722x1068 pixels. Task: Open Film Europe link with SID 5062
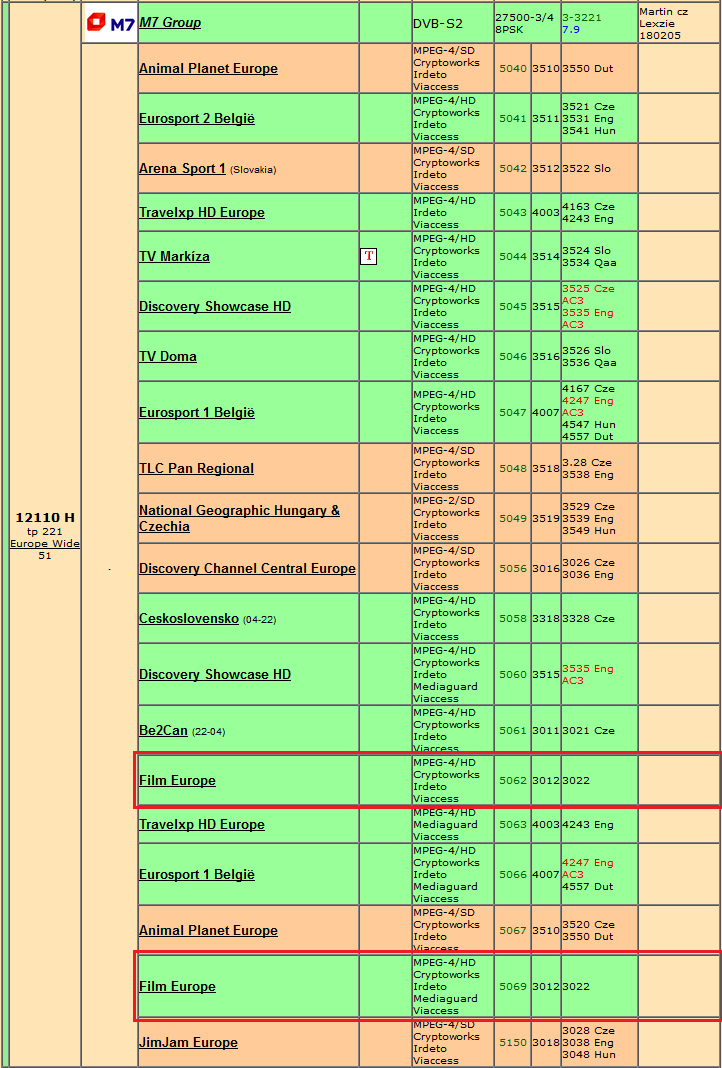[x=177, y=781]
